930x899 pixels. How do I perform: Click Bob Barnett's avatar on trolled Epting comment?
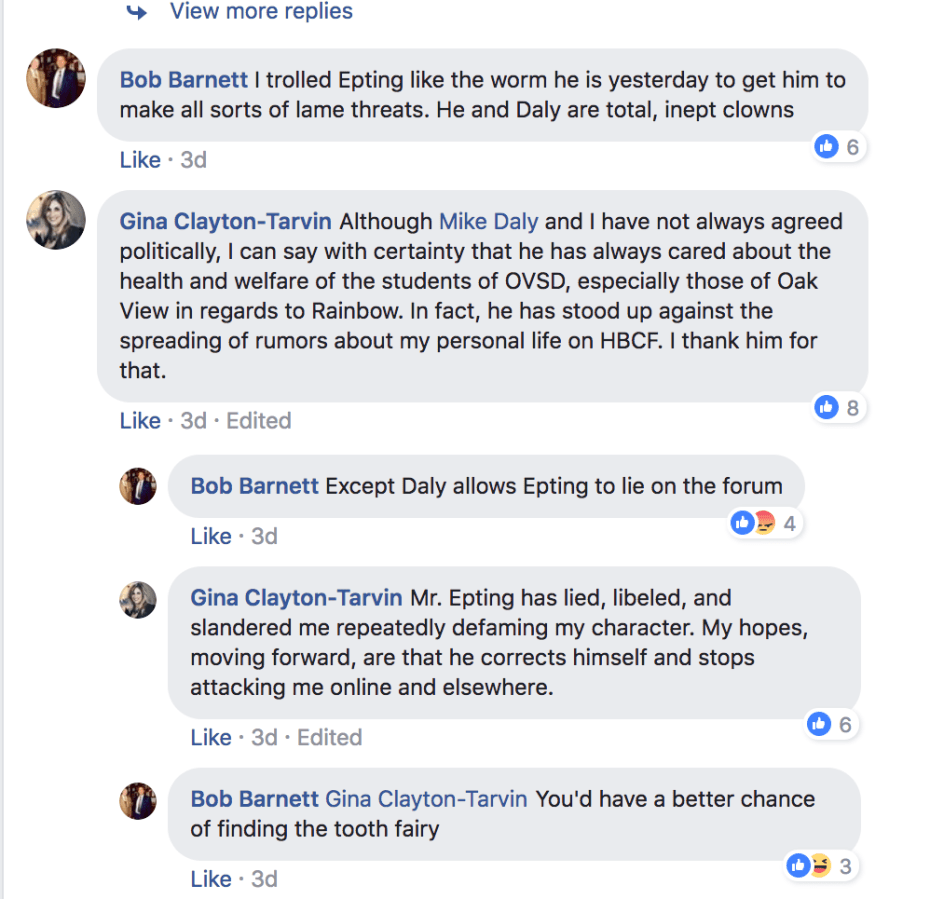click(x=56, y=78)
